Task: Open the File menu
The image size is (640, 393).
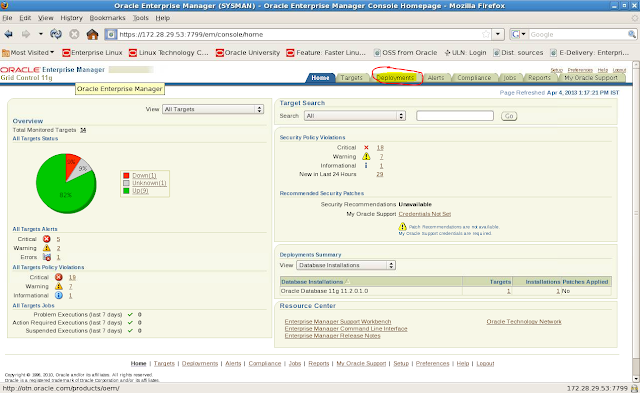Action: click(7, 18)
